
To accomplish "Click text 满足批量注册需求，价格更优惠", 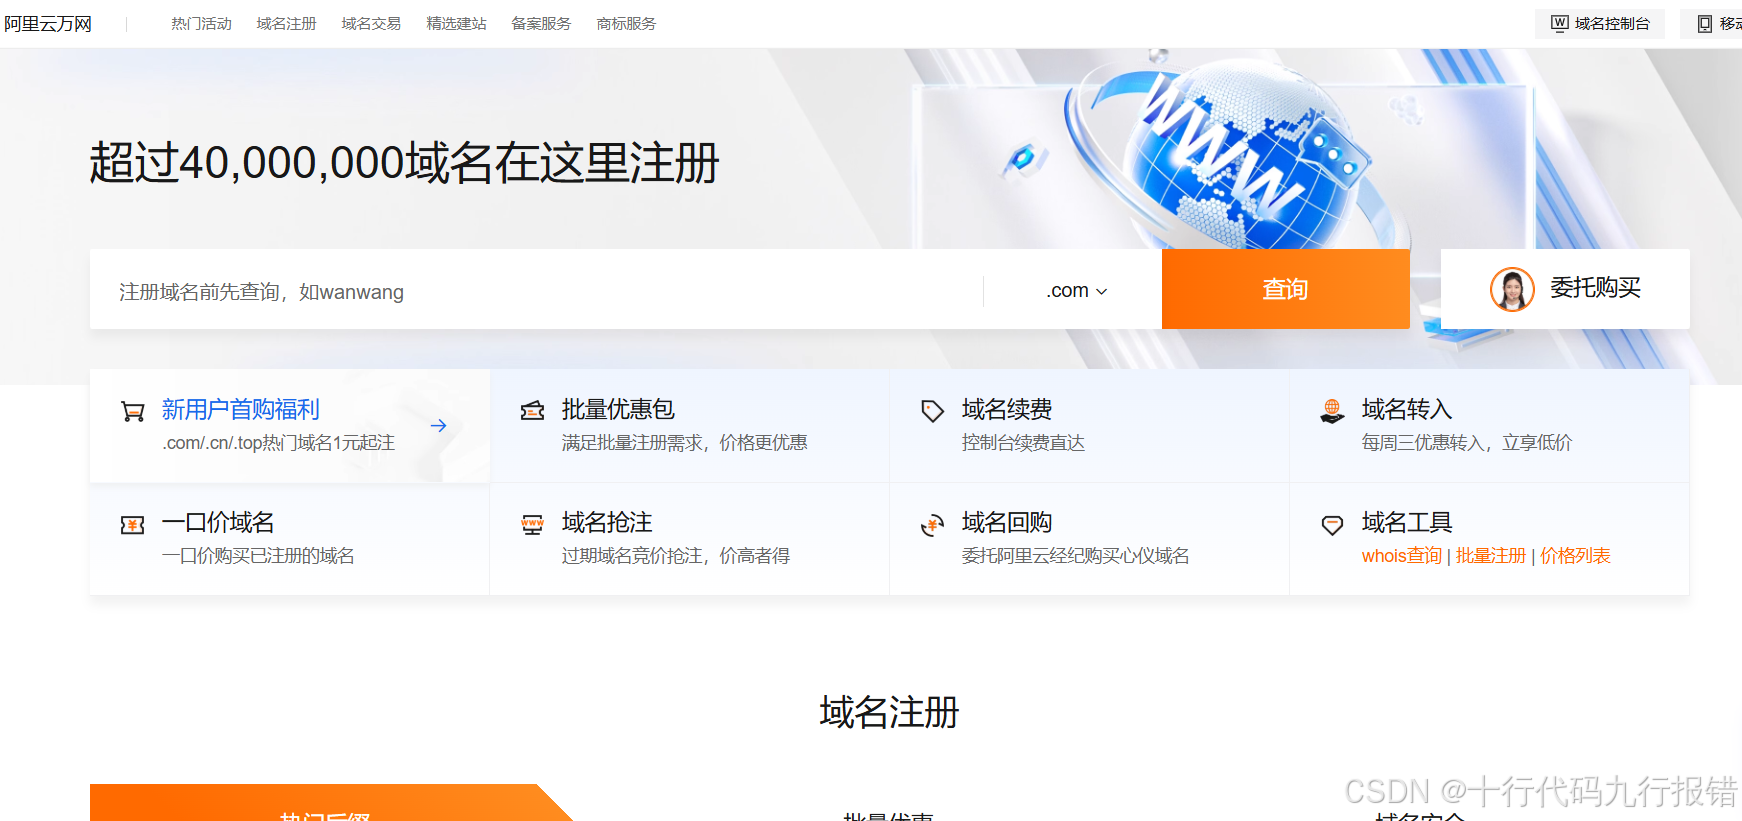I will pyautogui.click(x=685, y=443).
